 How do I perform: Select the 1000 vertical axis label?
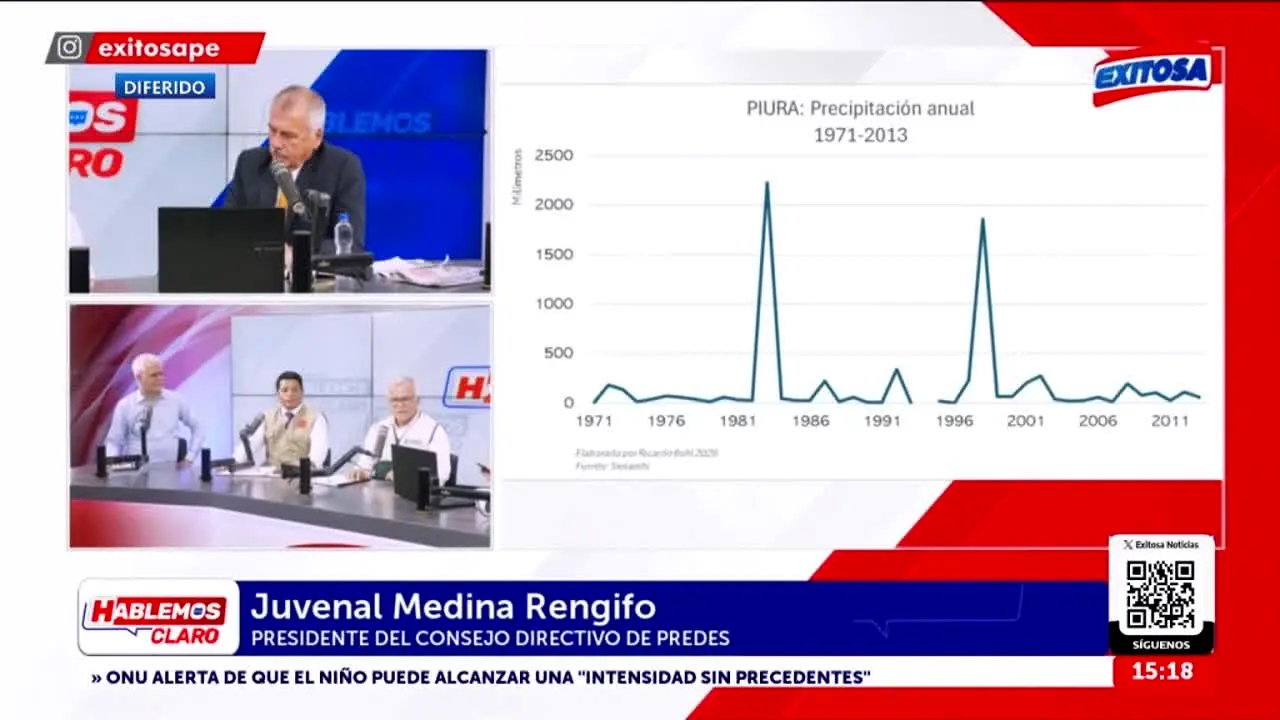pyautogui.click(x=554, y=303)
